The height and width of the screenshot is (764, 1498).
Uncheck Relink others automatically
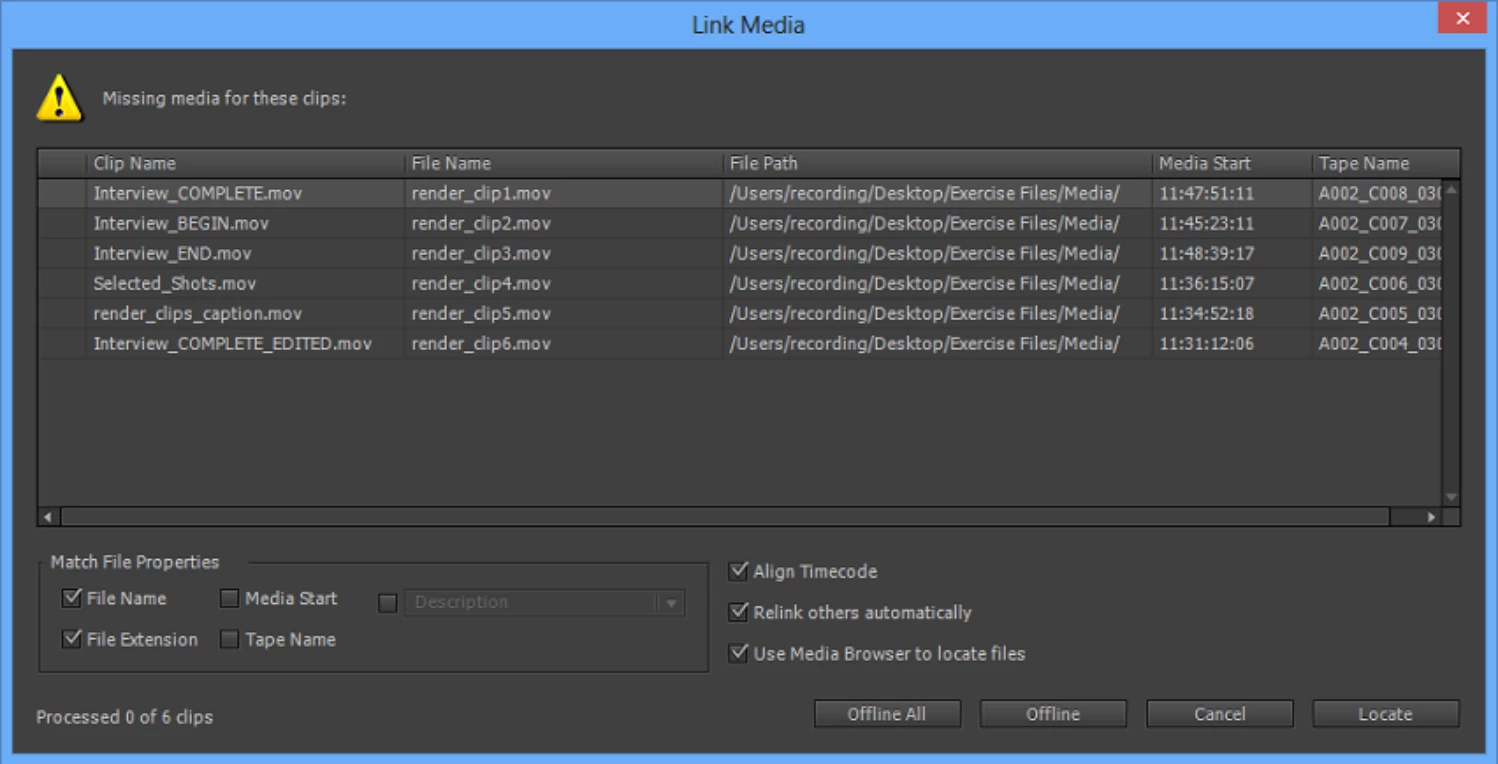[739, 612]
